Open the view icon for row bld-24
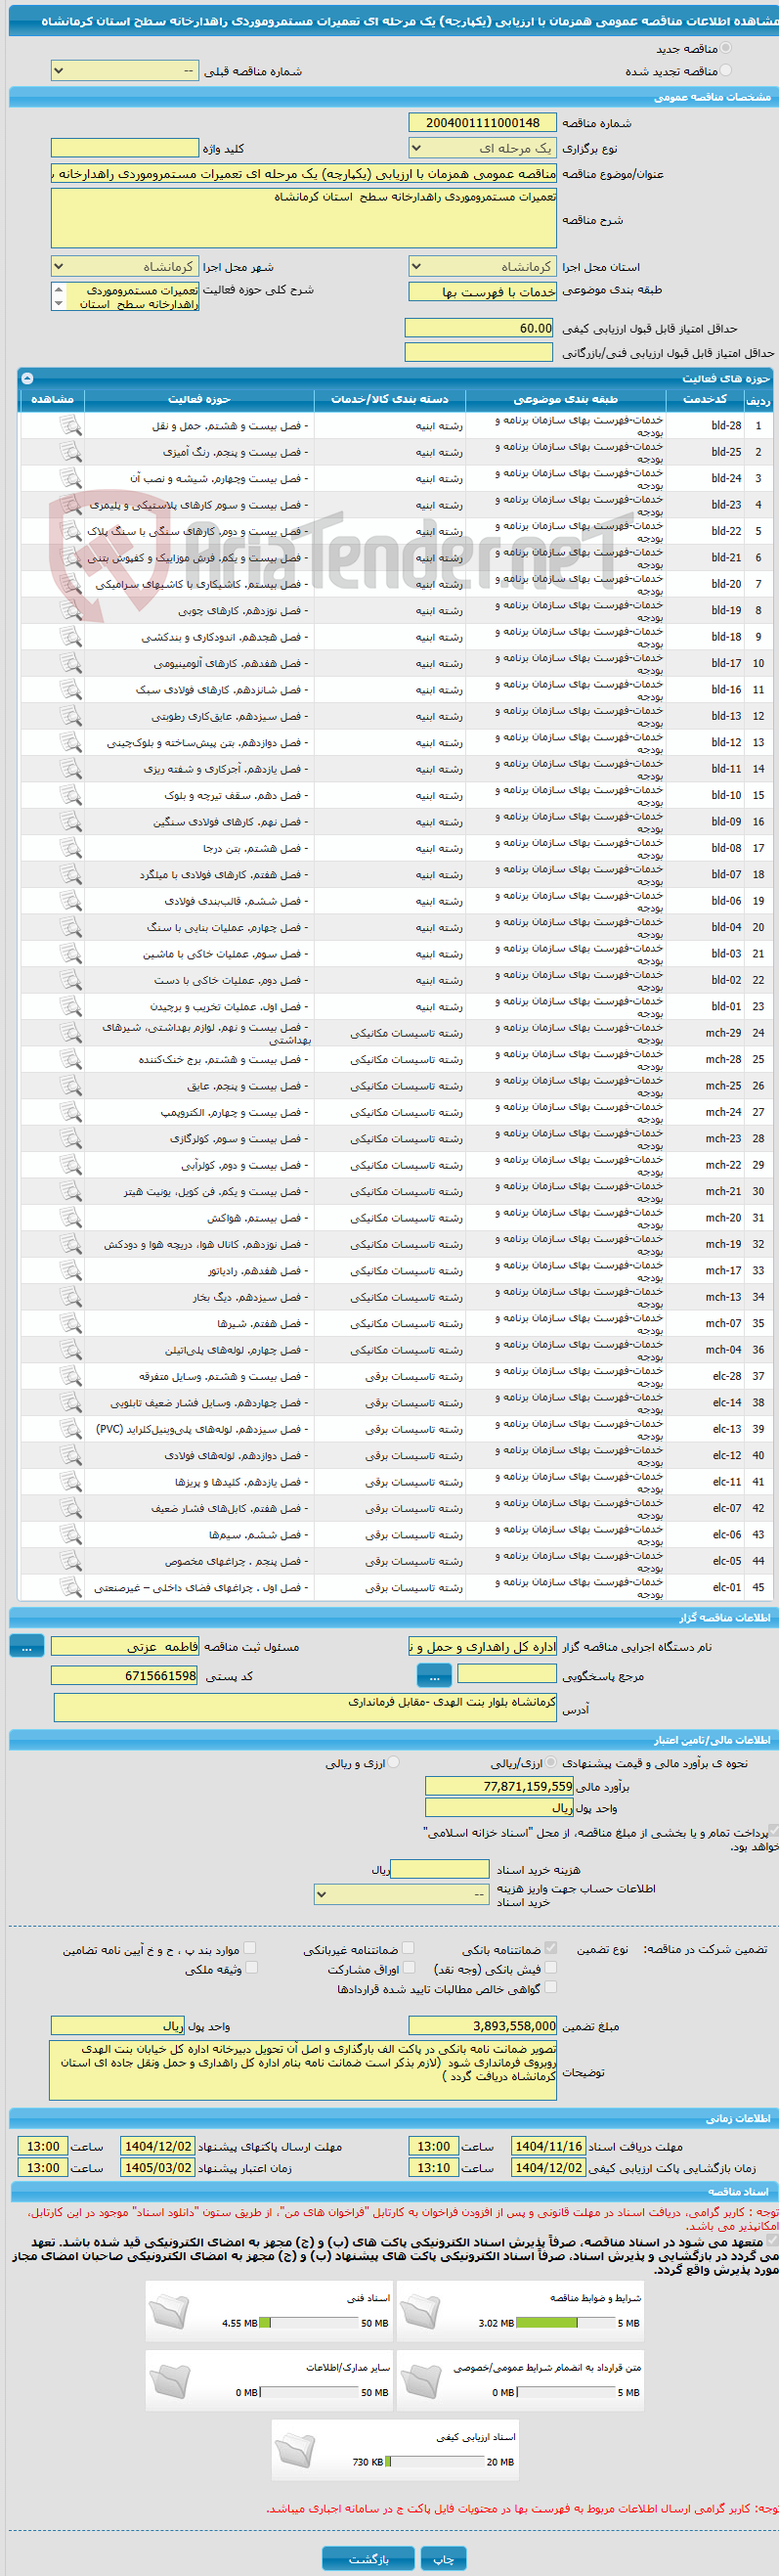Screen dimensions: 779x2576 tap(70, 478)
